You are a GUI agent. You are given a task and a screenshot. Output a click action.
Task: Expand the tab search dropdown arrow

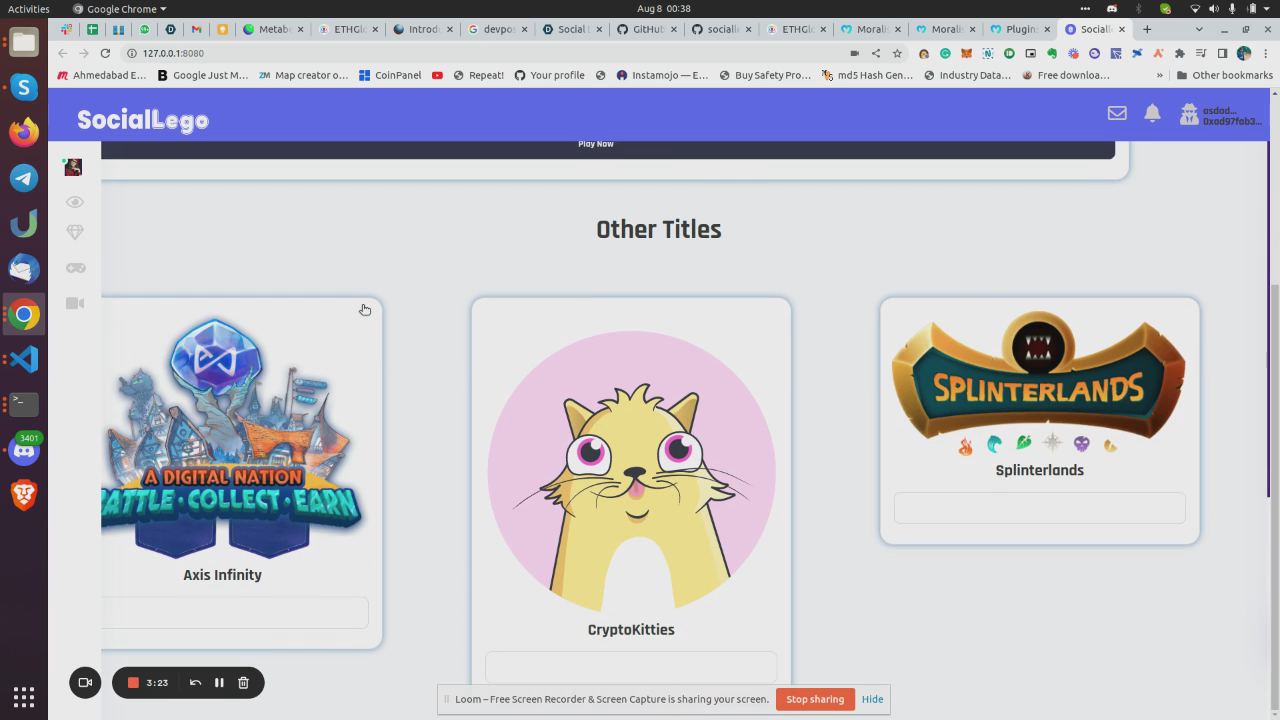[x=1199, y=29]
